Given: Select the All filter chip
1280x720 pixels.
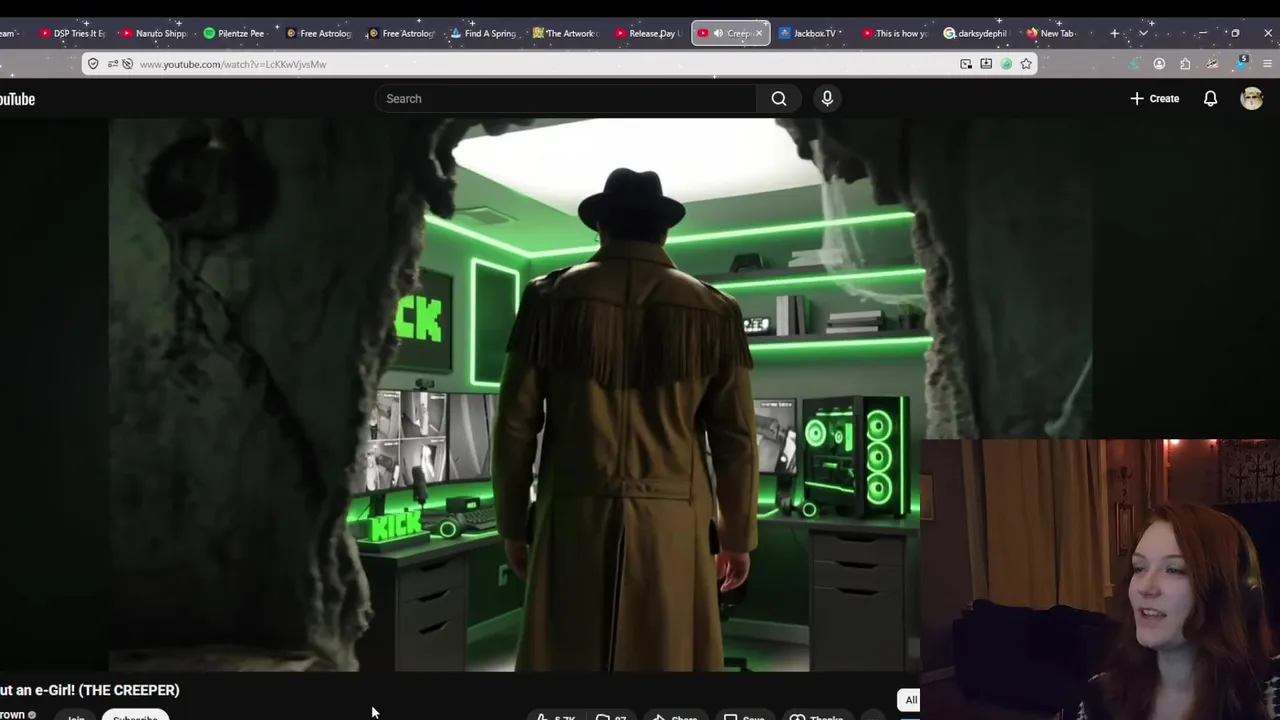Looking at the screenshot, I should [x=911, y=700].
